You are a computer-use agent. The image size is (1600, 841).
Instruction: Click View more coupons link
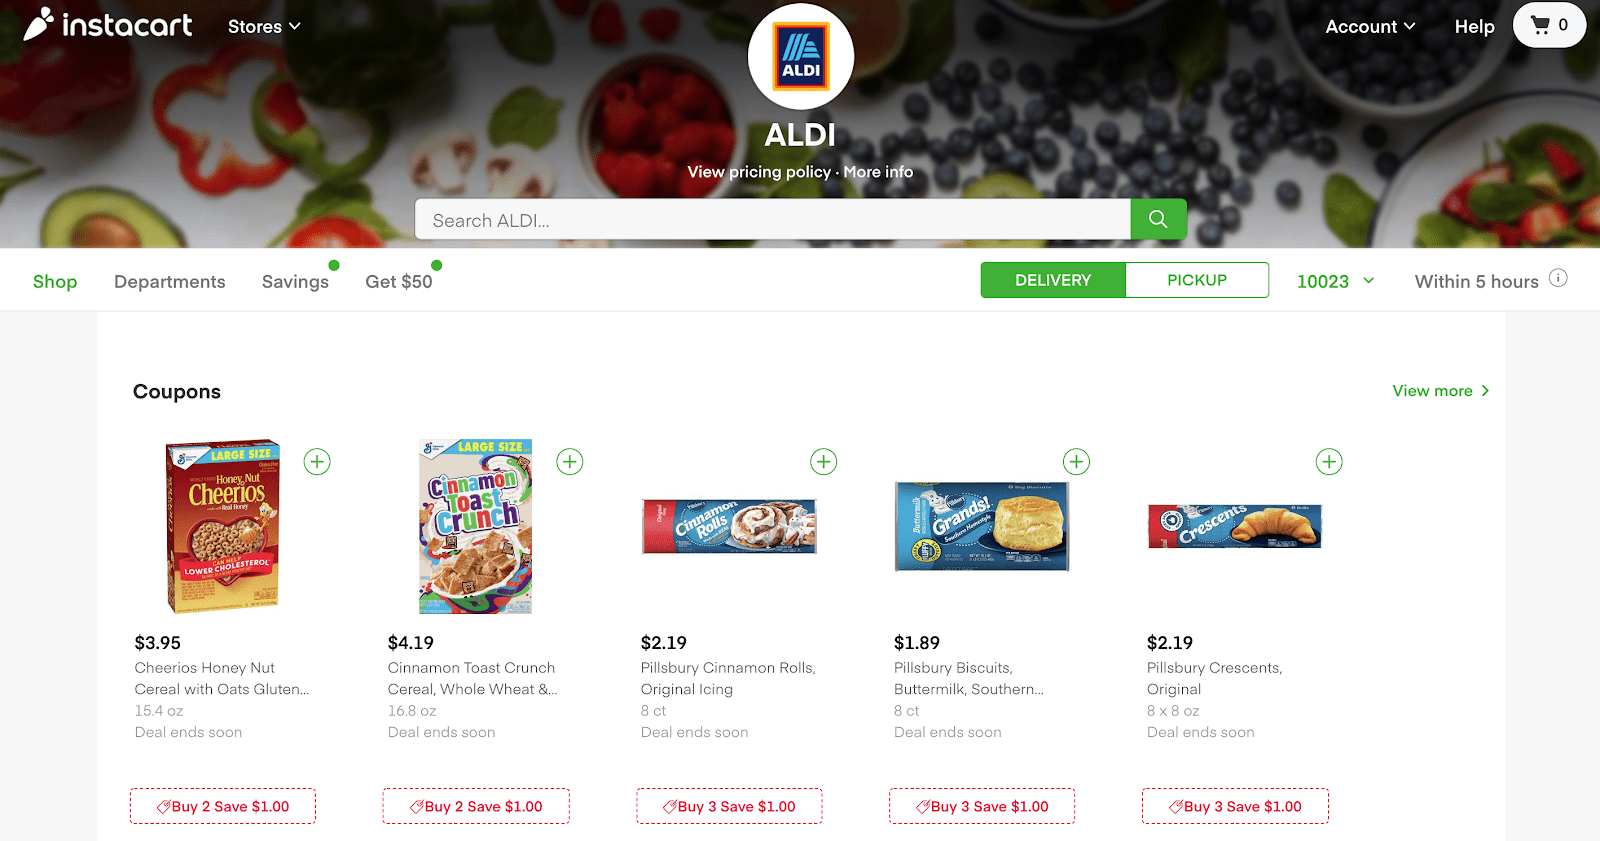tap(1441, 391)
